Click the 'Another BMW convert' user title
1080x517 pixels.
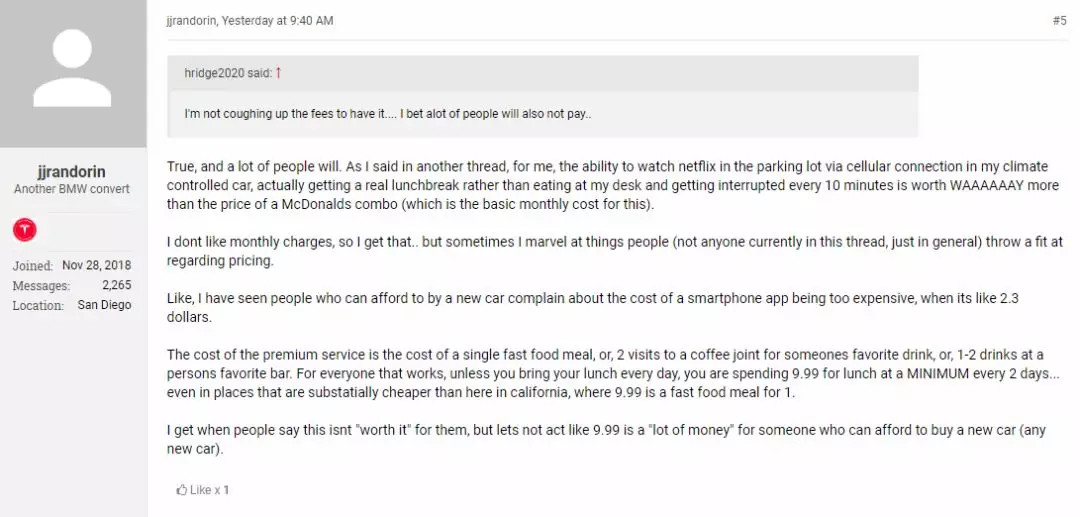click(x=72, y=189)
